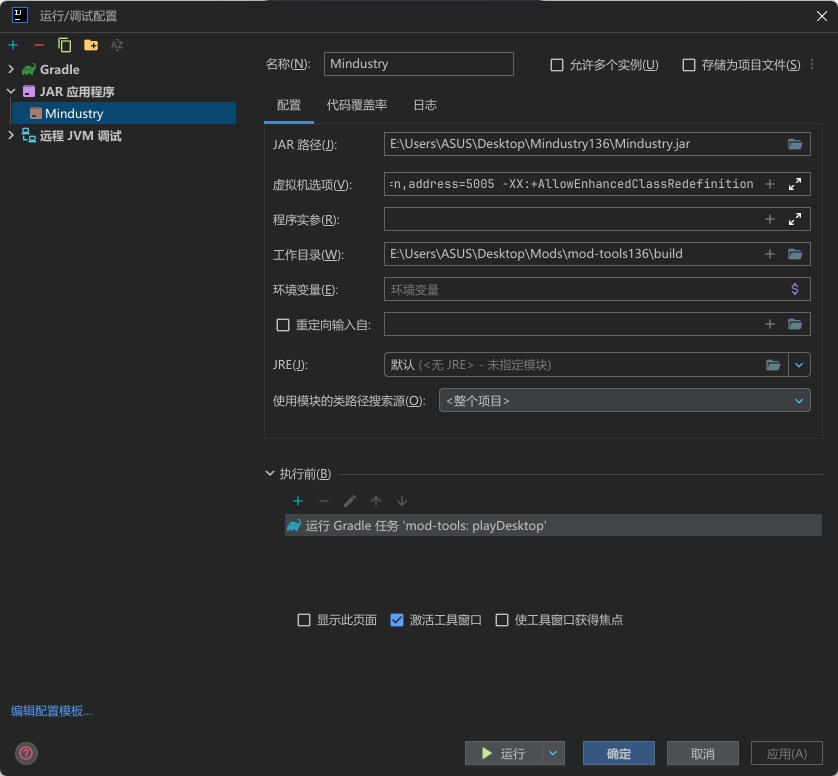Viewport: 838px width, 776px height.
Task: Open the Run button dropdown arrow
Action: 553,754
